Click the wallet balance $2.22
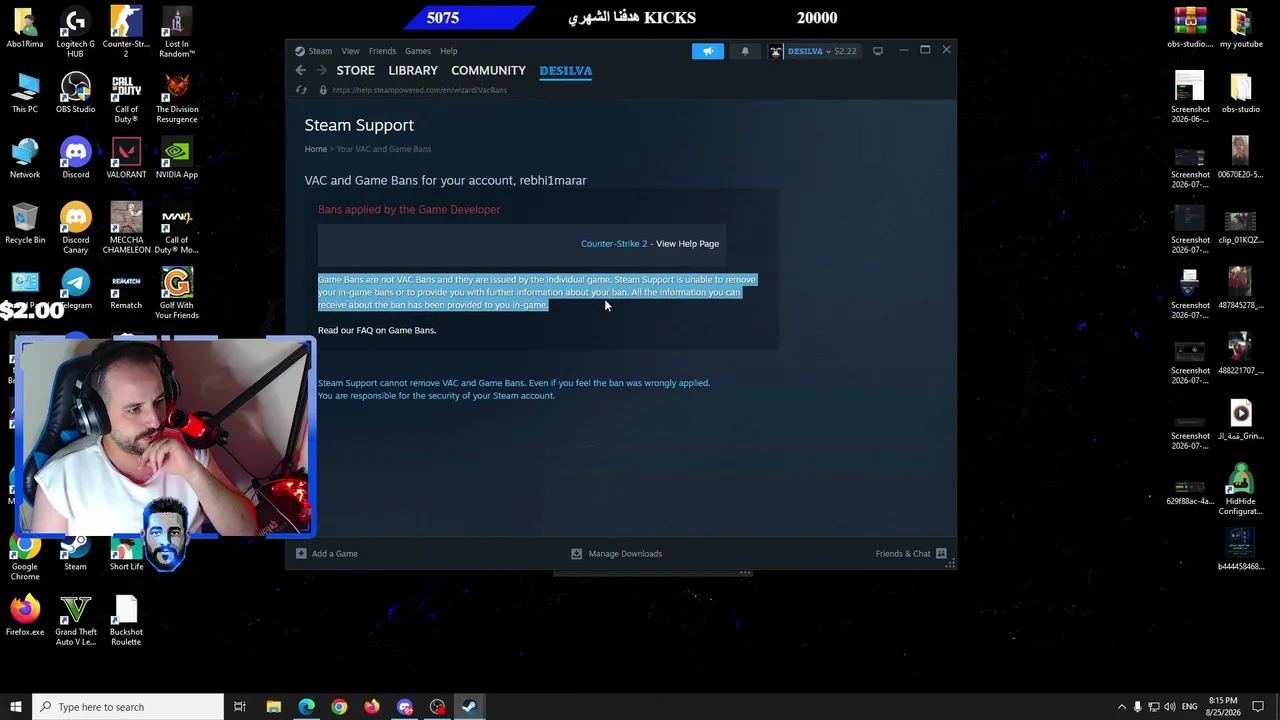 click(845, 51)
